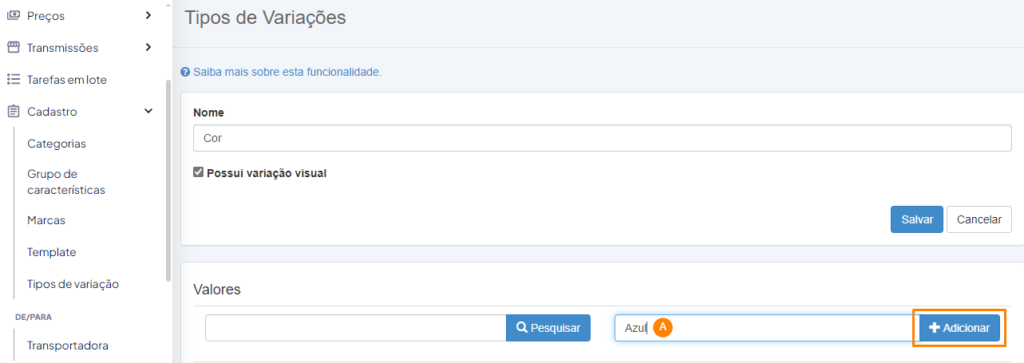1024x363 pixels.
Task: Click the Transmissões store icon
Action: 13,48
